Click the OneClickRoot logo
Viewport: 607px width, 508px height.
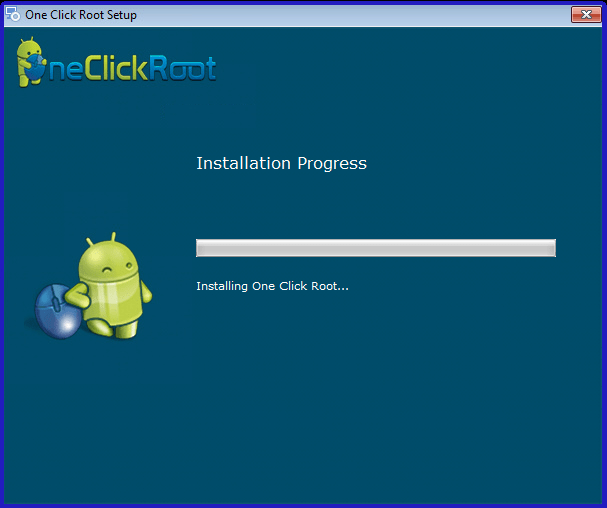click(x=116, y=62)
